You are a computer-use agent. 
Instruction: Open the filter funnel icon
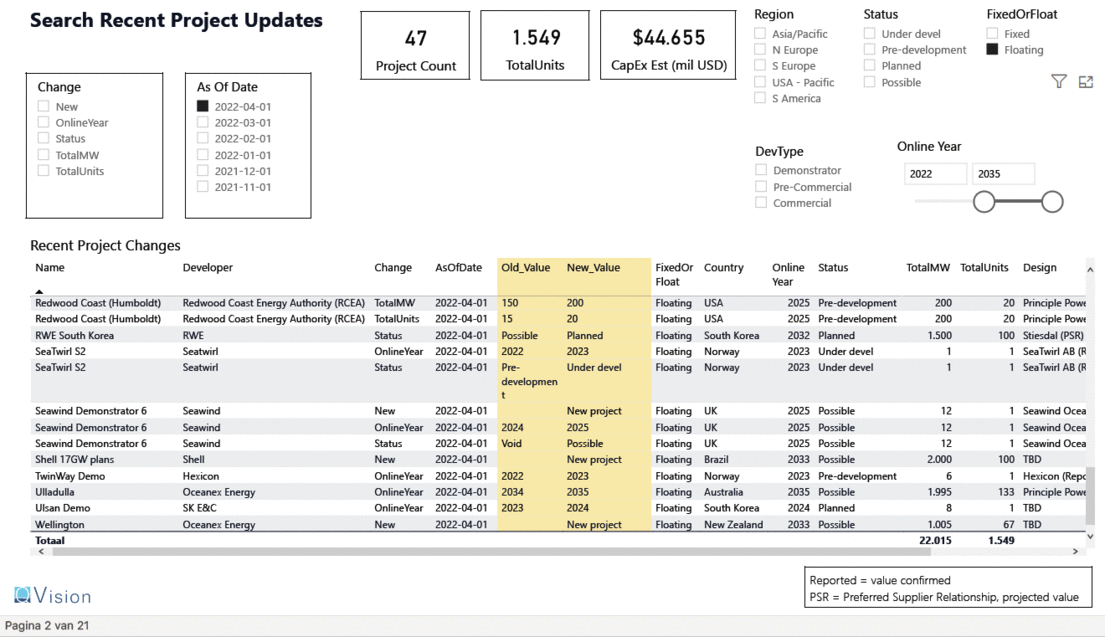point(1058,82)
